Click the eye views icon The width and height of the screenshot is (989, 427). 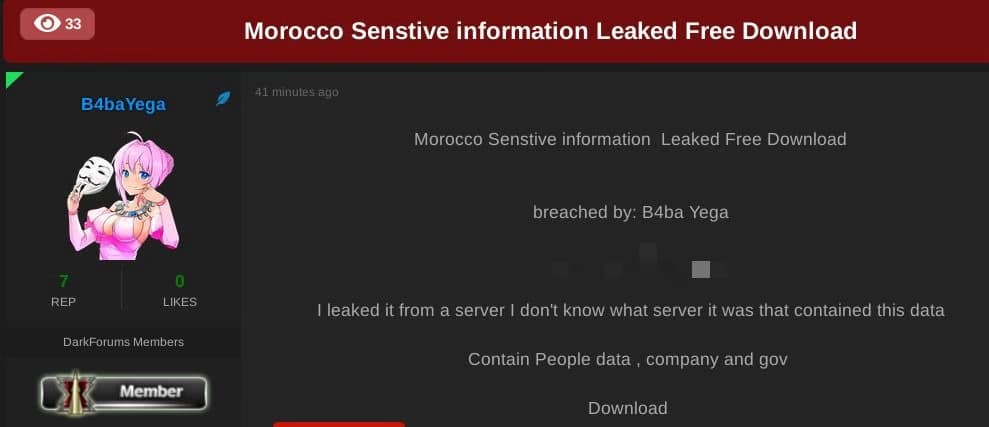47,24
